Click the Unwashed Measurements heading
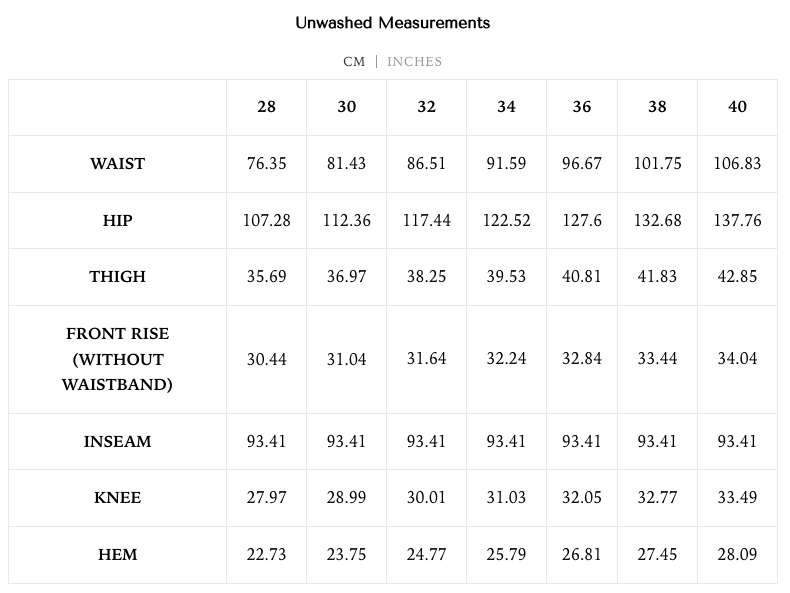This screenshot has height=593, width=790. [393, 22]
